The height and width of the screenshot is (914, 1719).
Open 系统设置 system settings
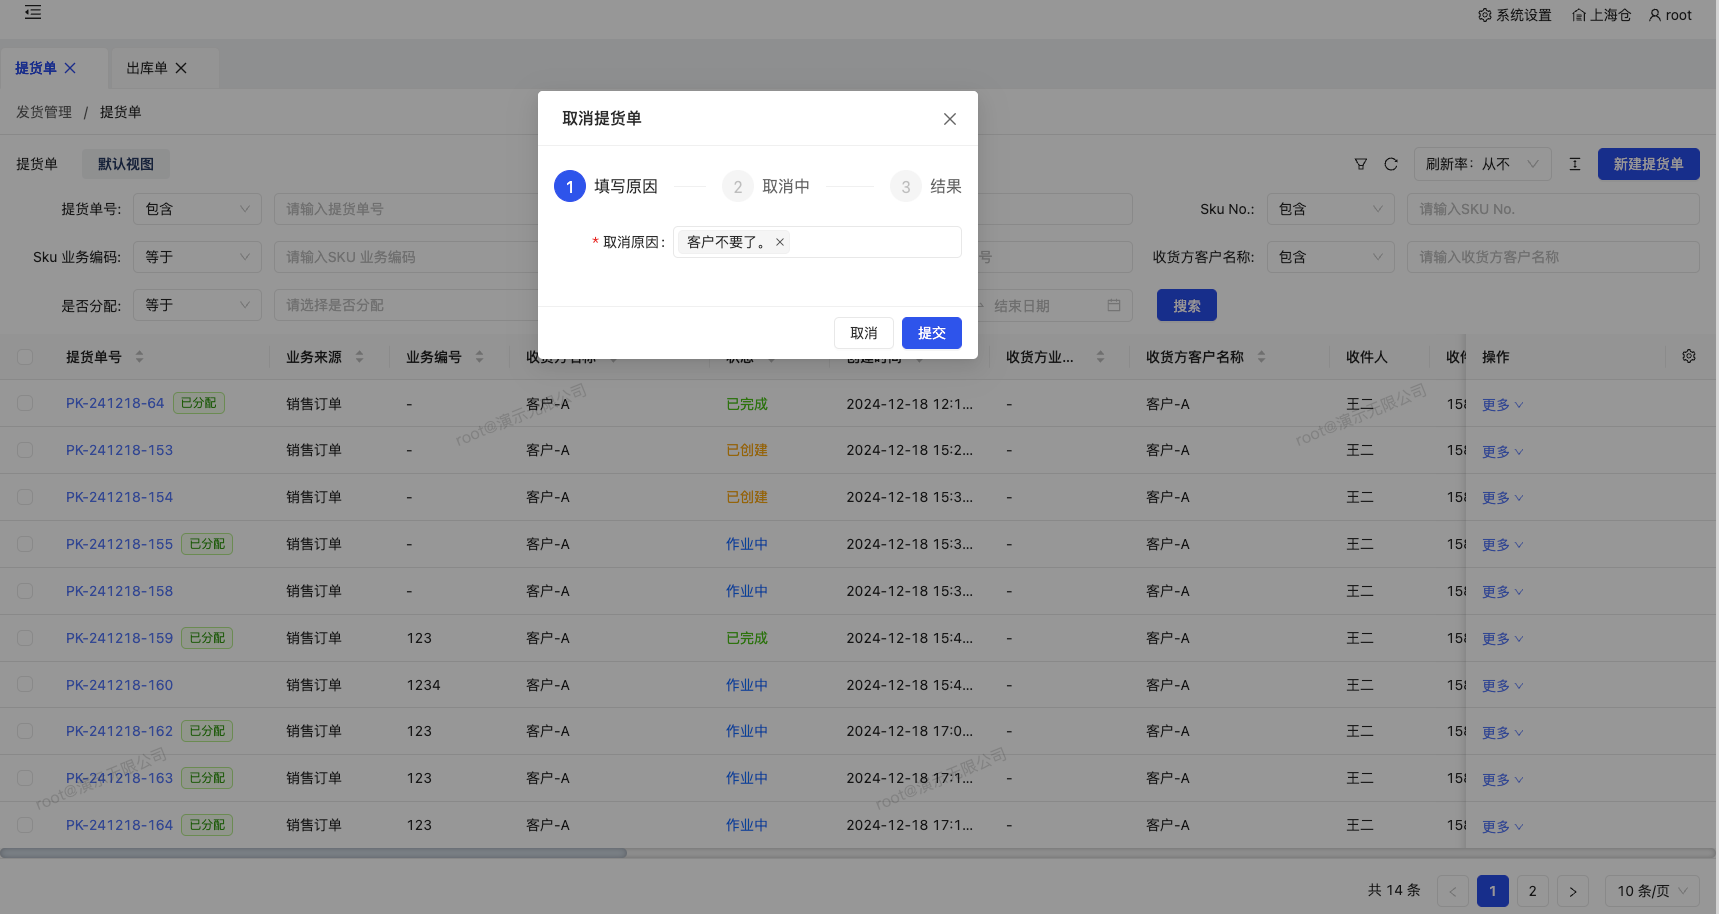[1514, 14]
